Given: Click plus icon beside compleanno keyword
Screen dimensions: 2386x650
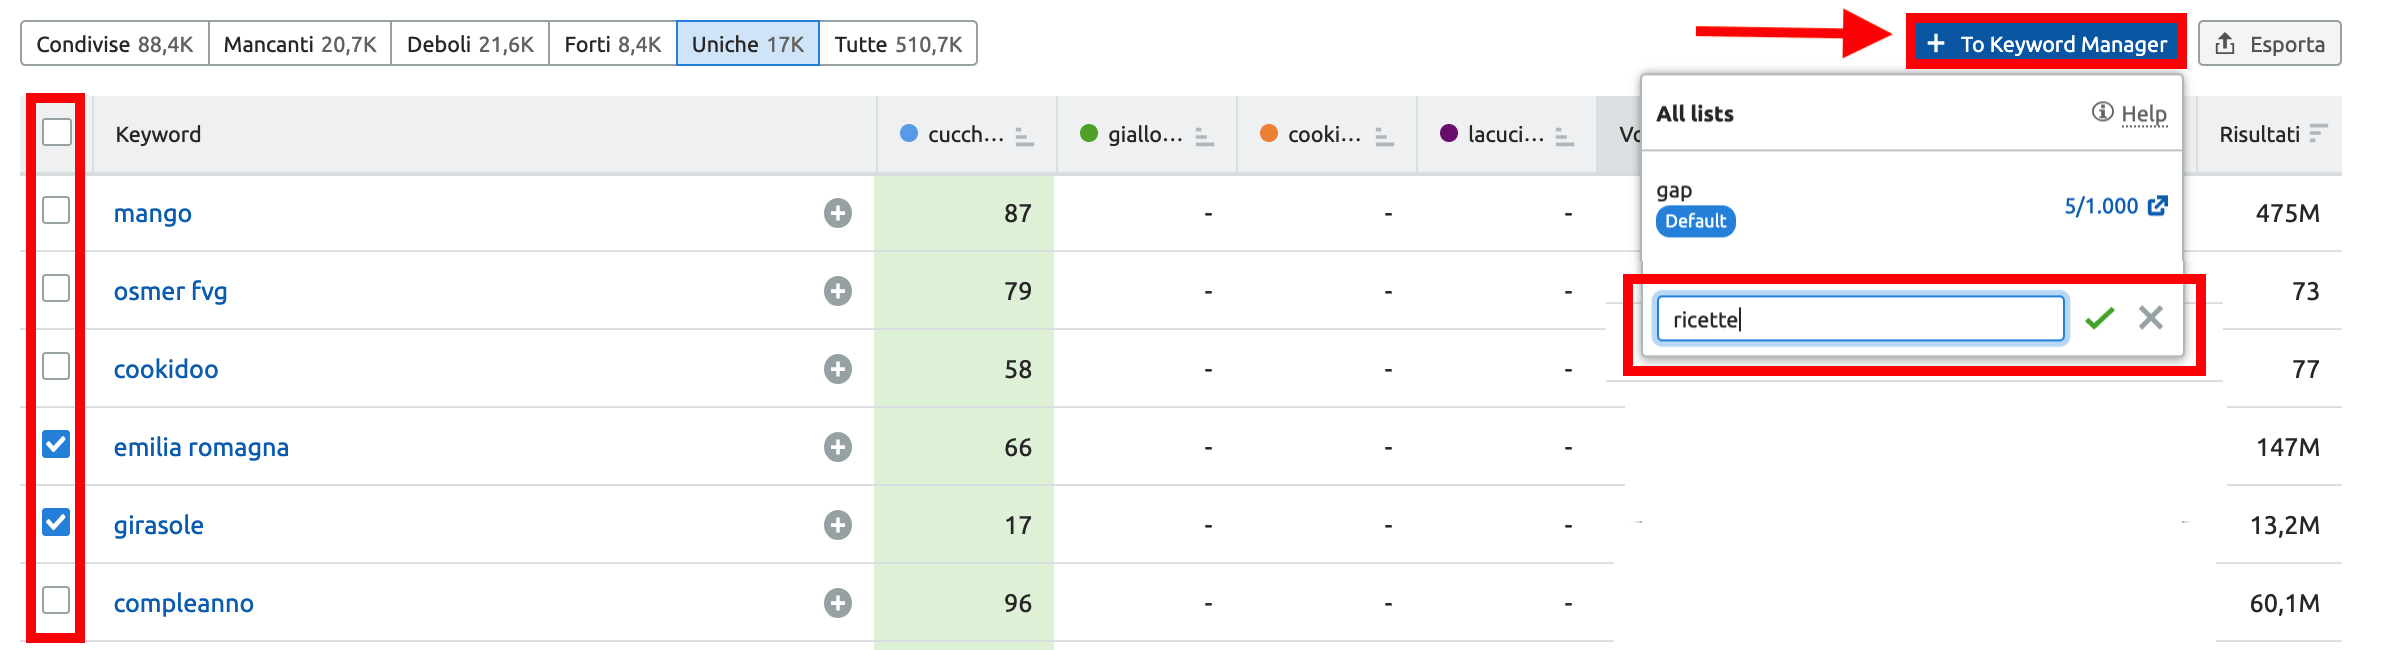Looking at the screenshot, I should tap(837, 603).
